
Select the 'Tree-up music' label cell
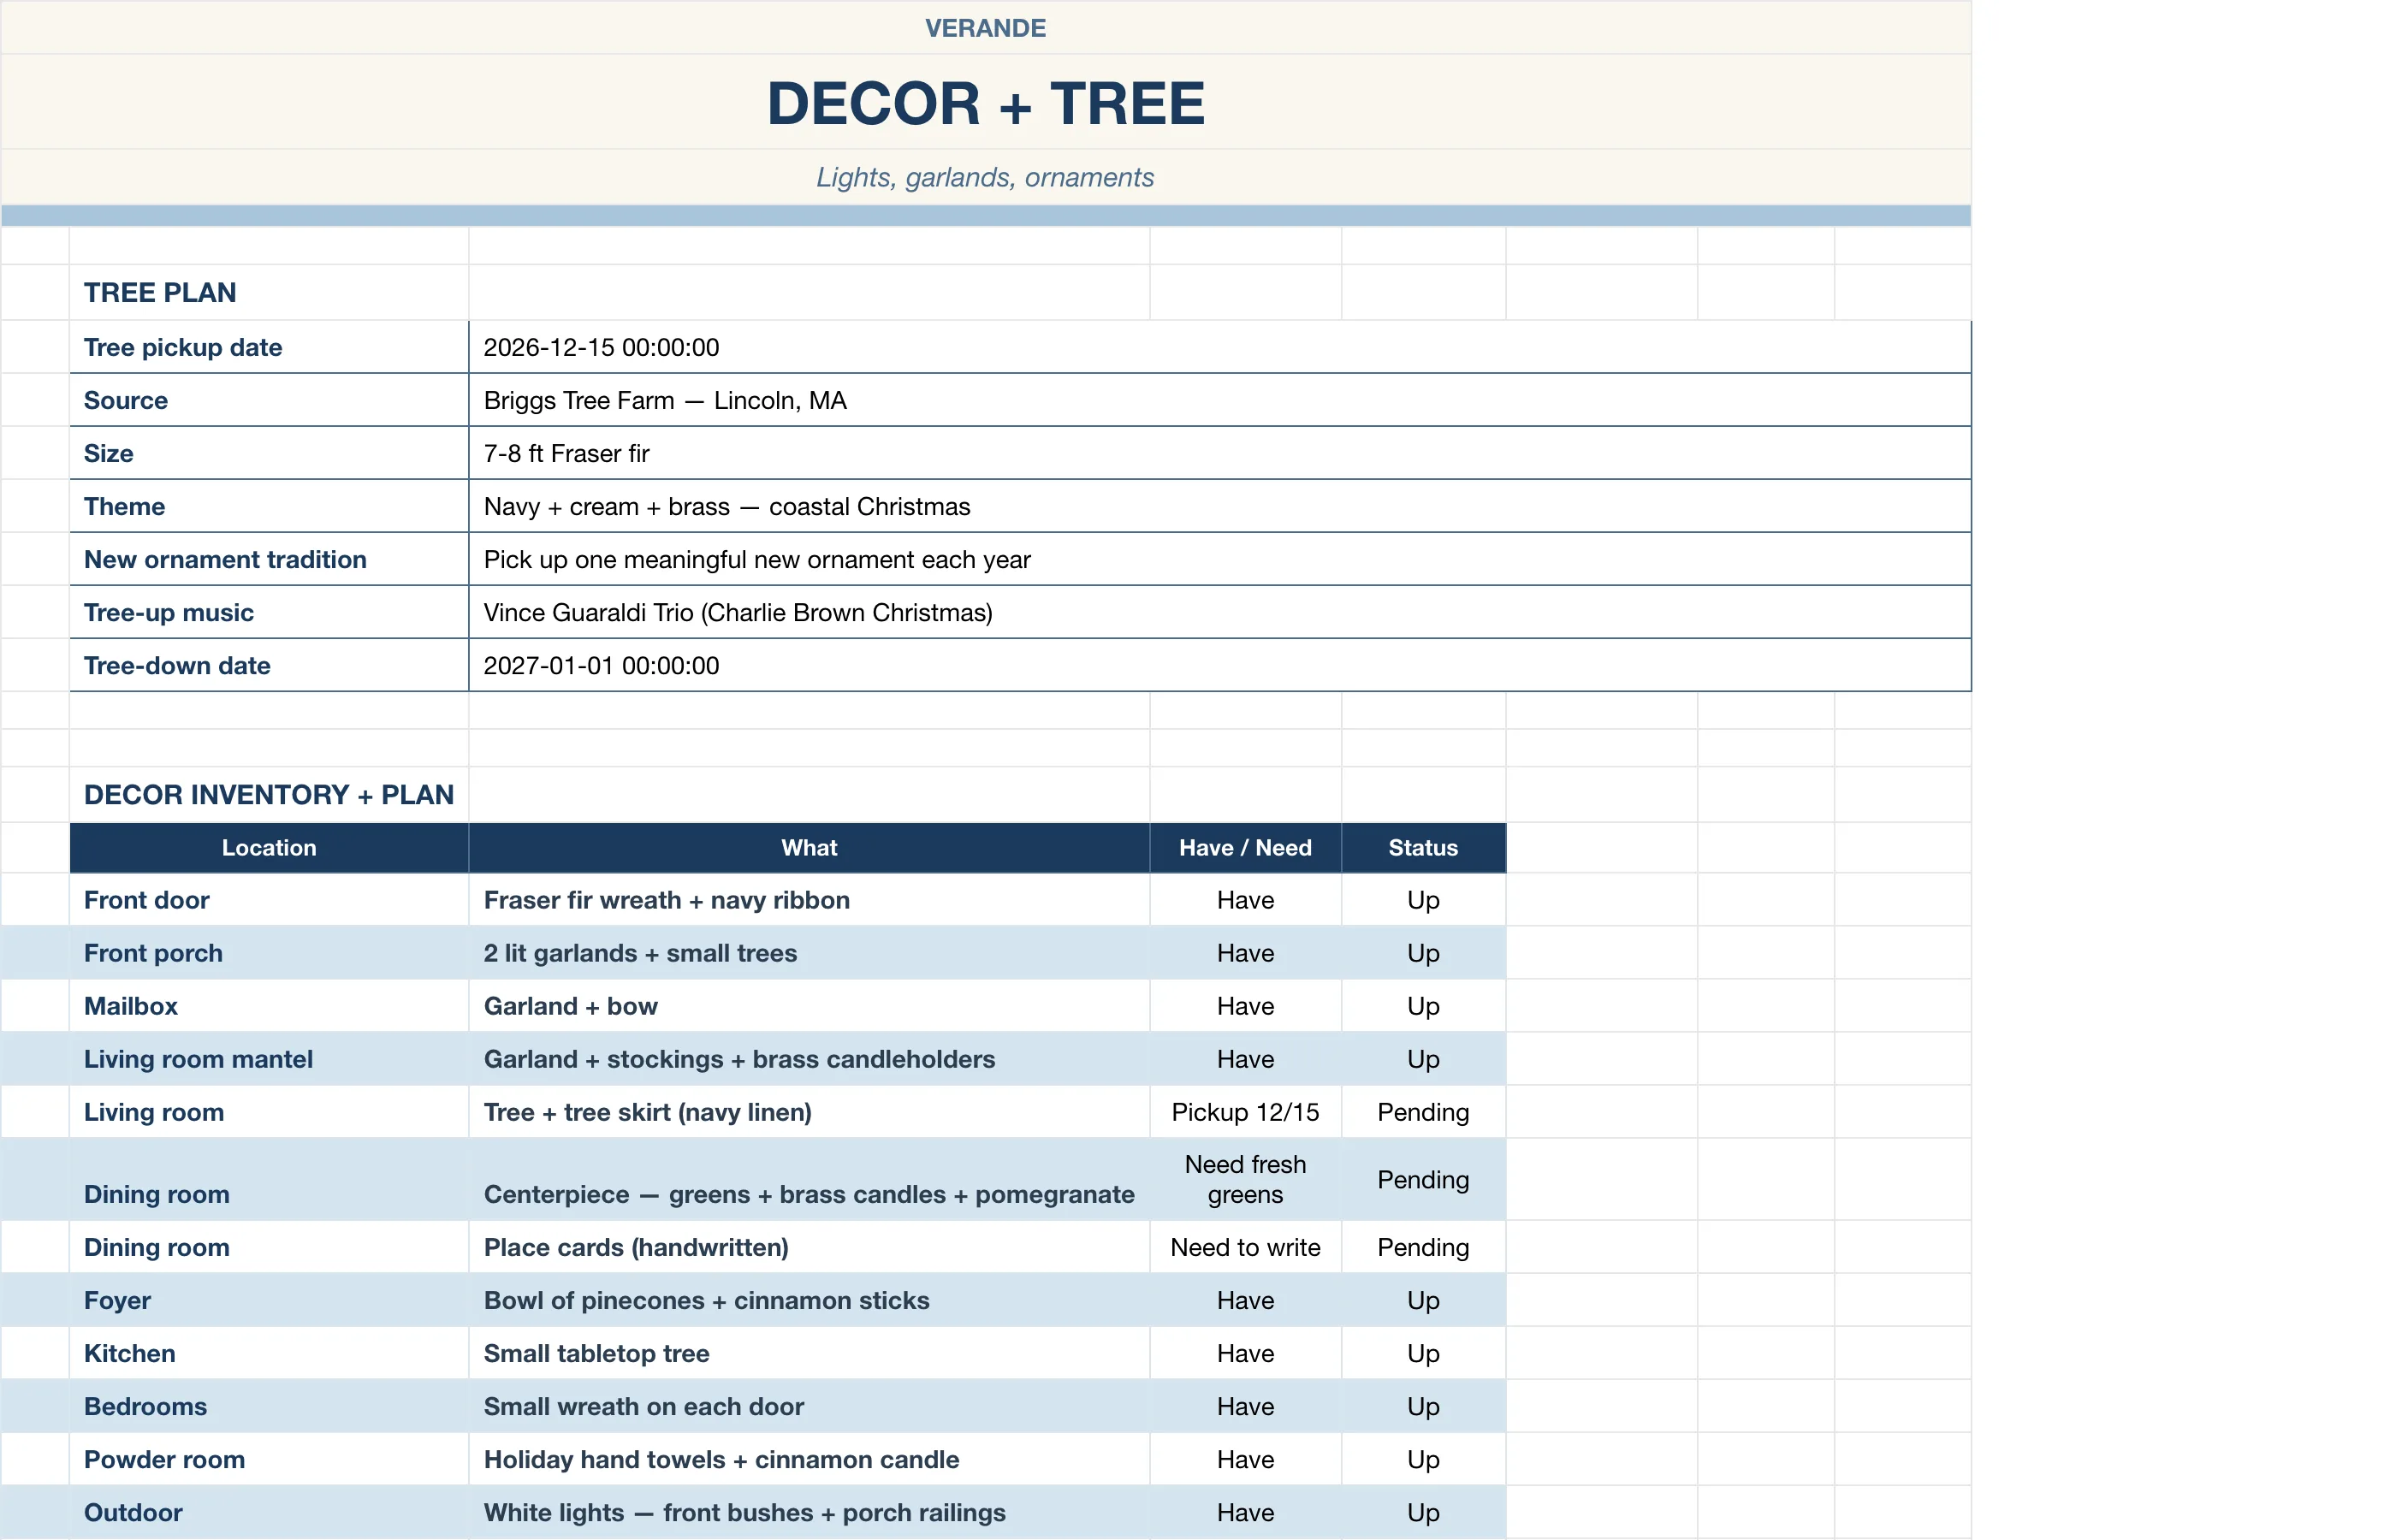click(x=269, y=612)
